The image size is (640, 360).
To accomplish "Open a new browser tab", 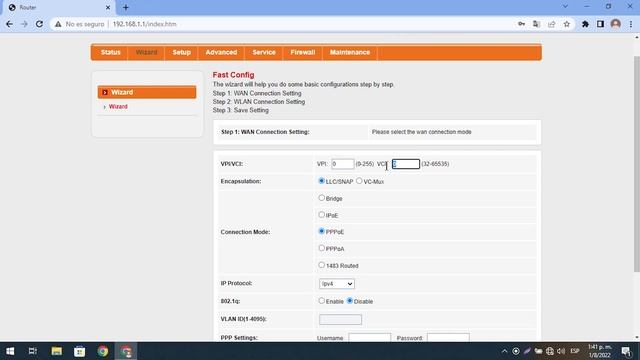I will tap(126, 7).
